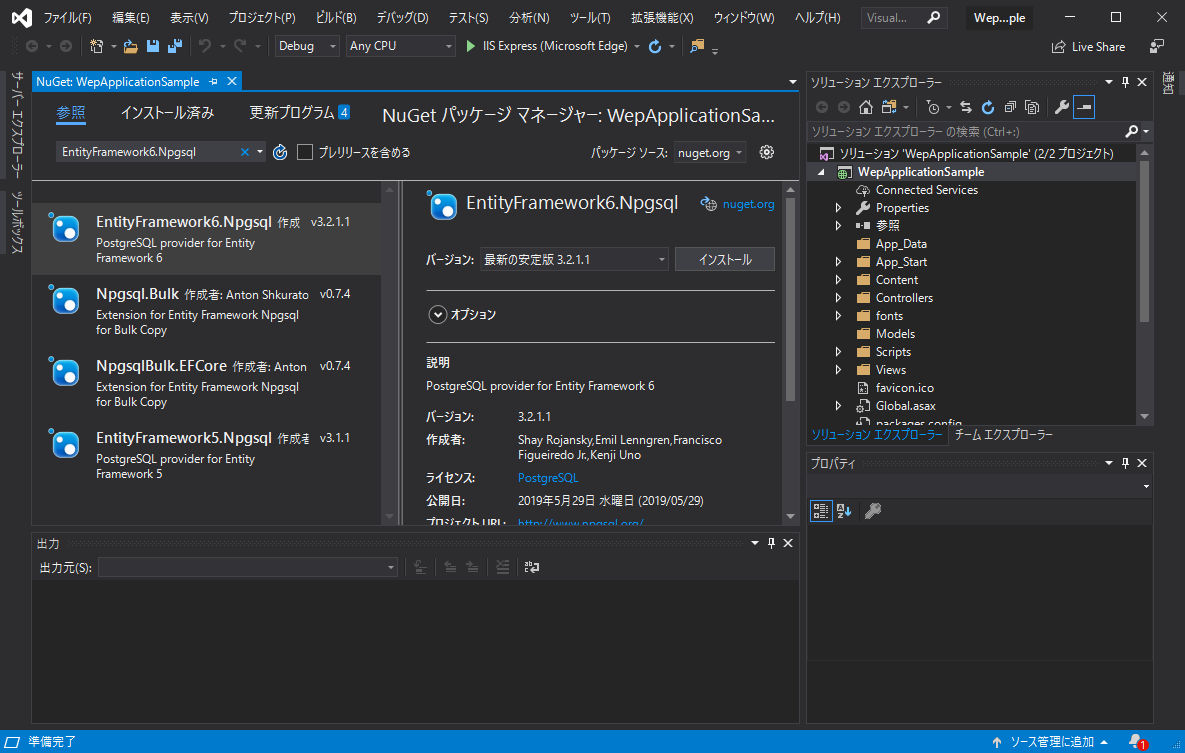Click the Open File folder icon
Screen dimensions: 1185x753
(131, 46)
